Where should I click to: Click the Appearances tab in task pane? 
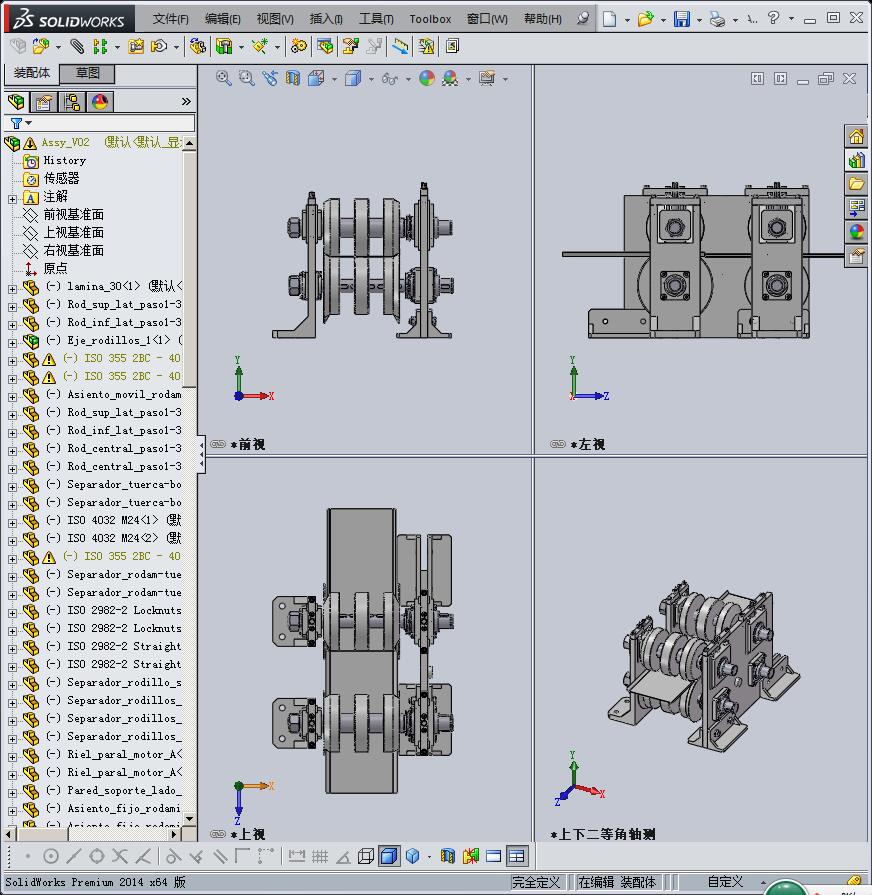(x=856, y=232)
